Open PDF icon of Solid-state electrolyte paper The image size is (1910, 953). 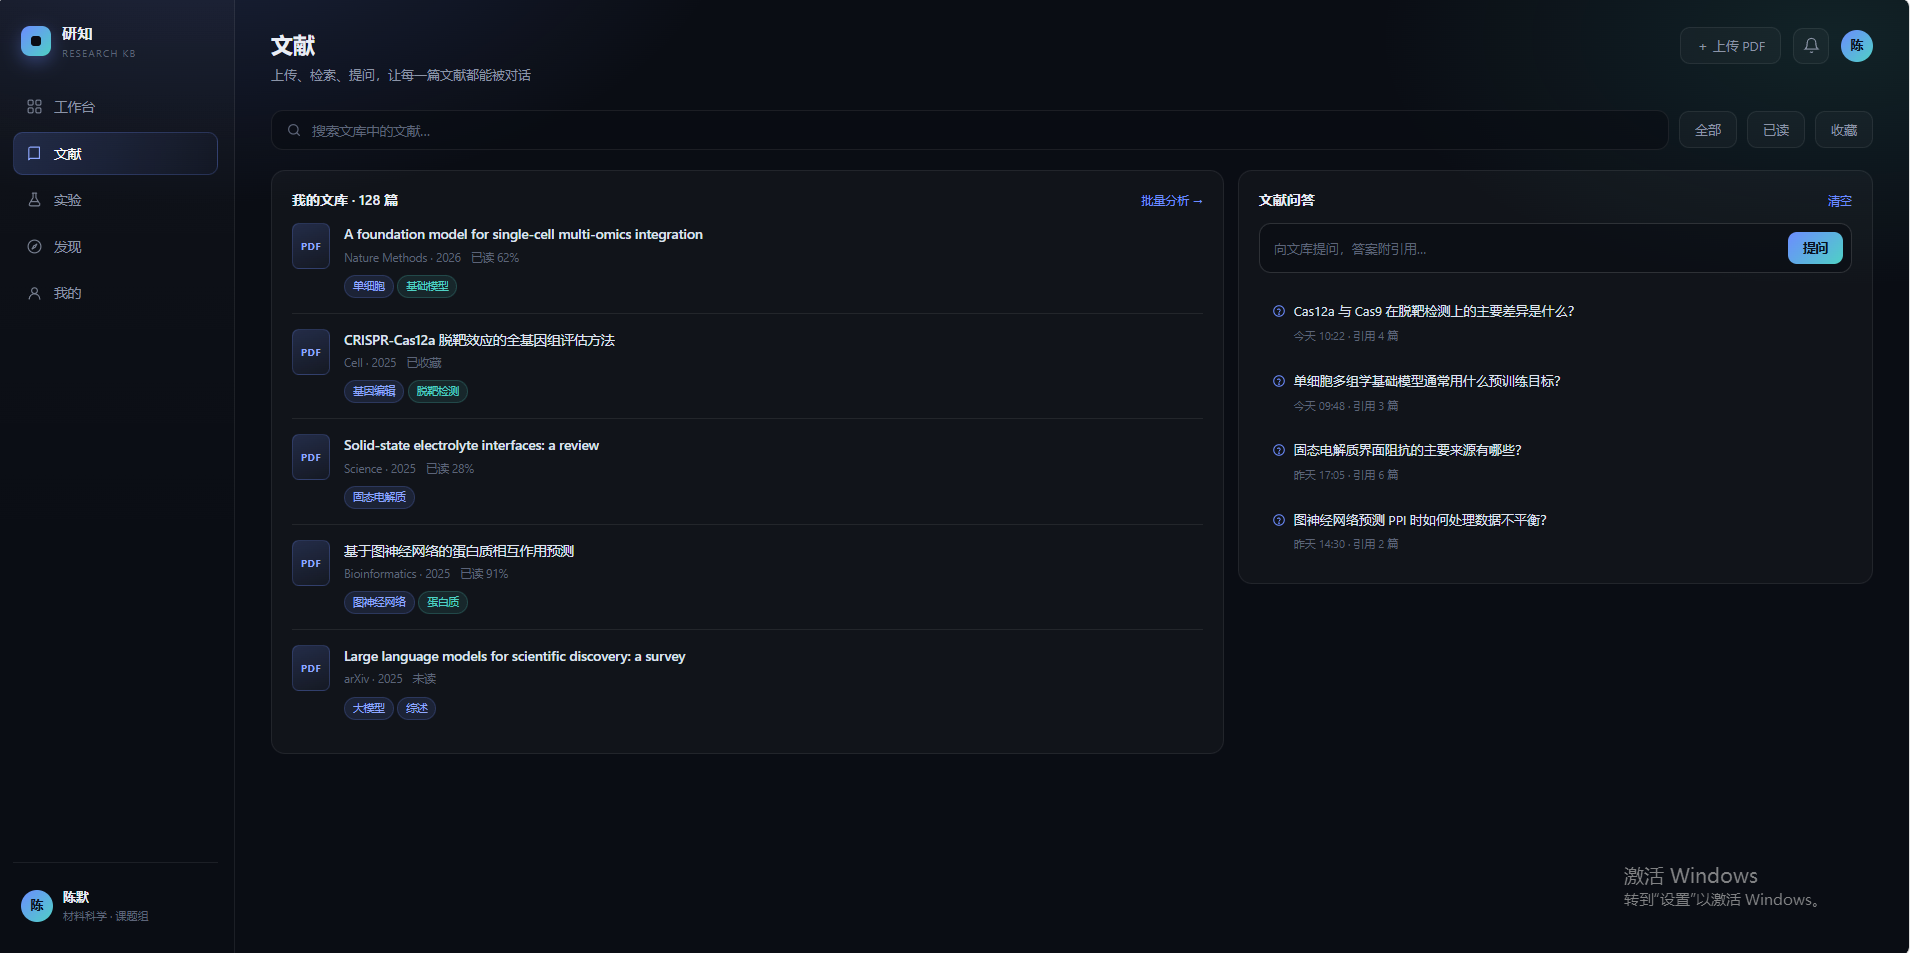pyautogui.click(x=311, y=457)
